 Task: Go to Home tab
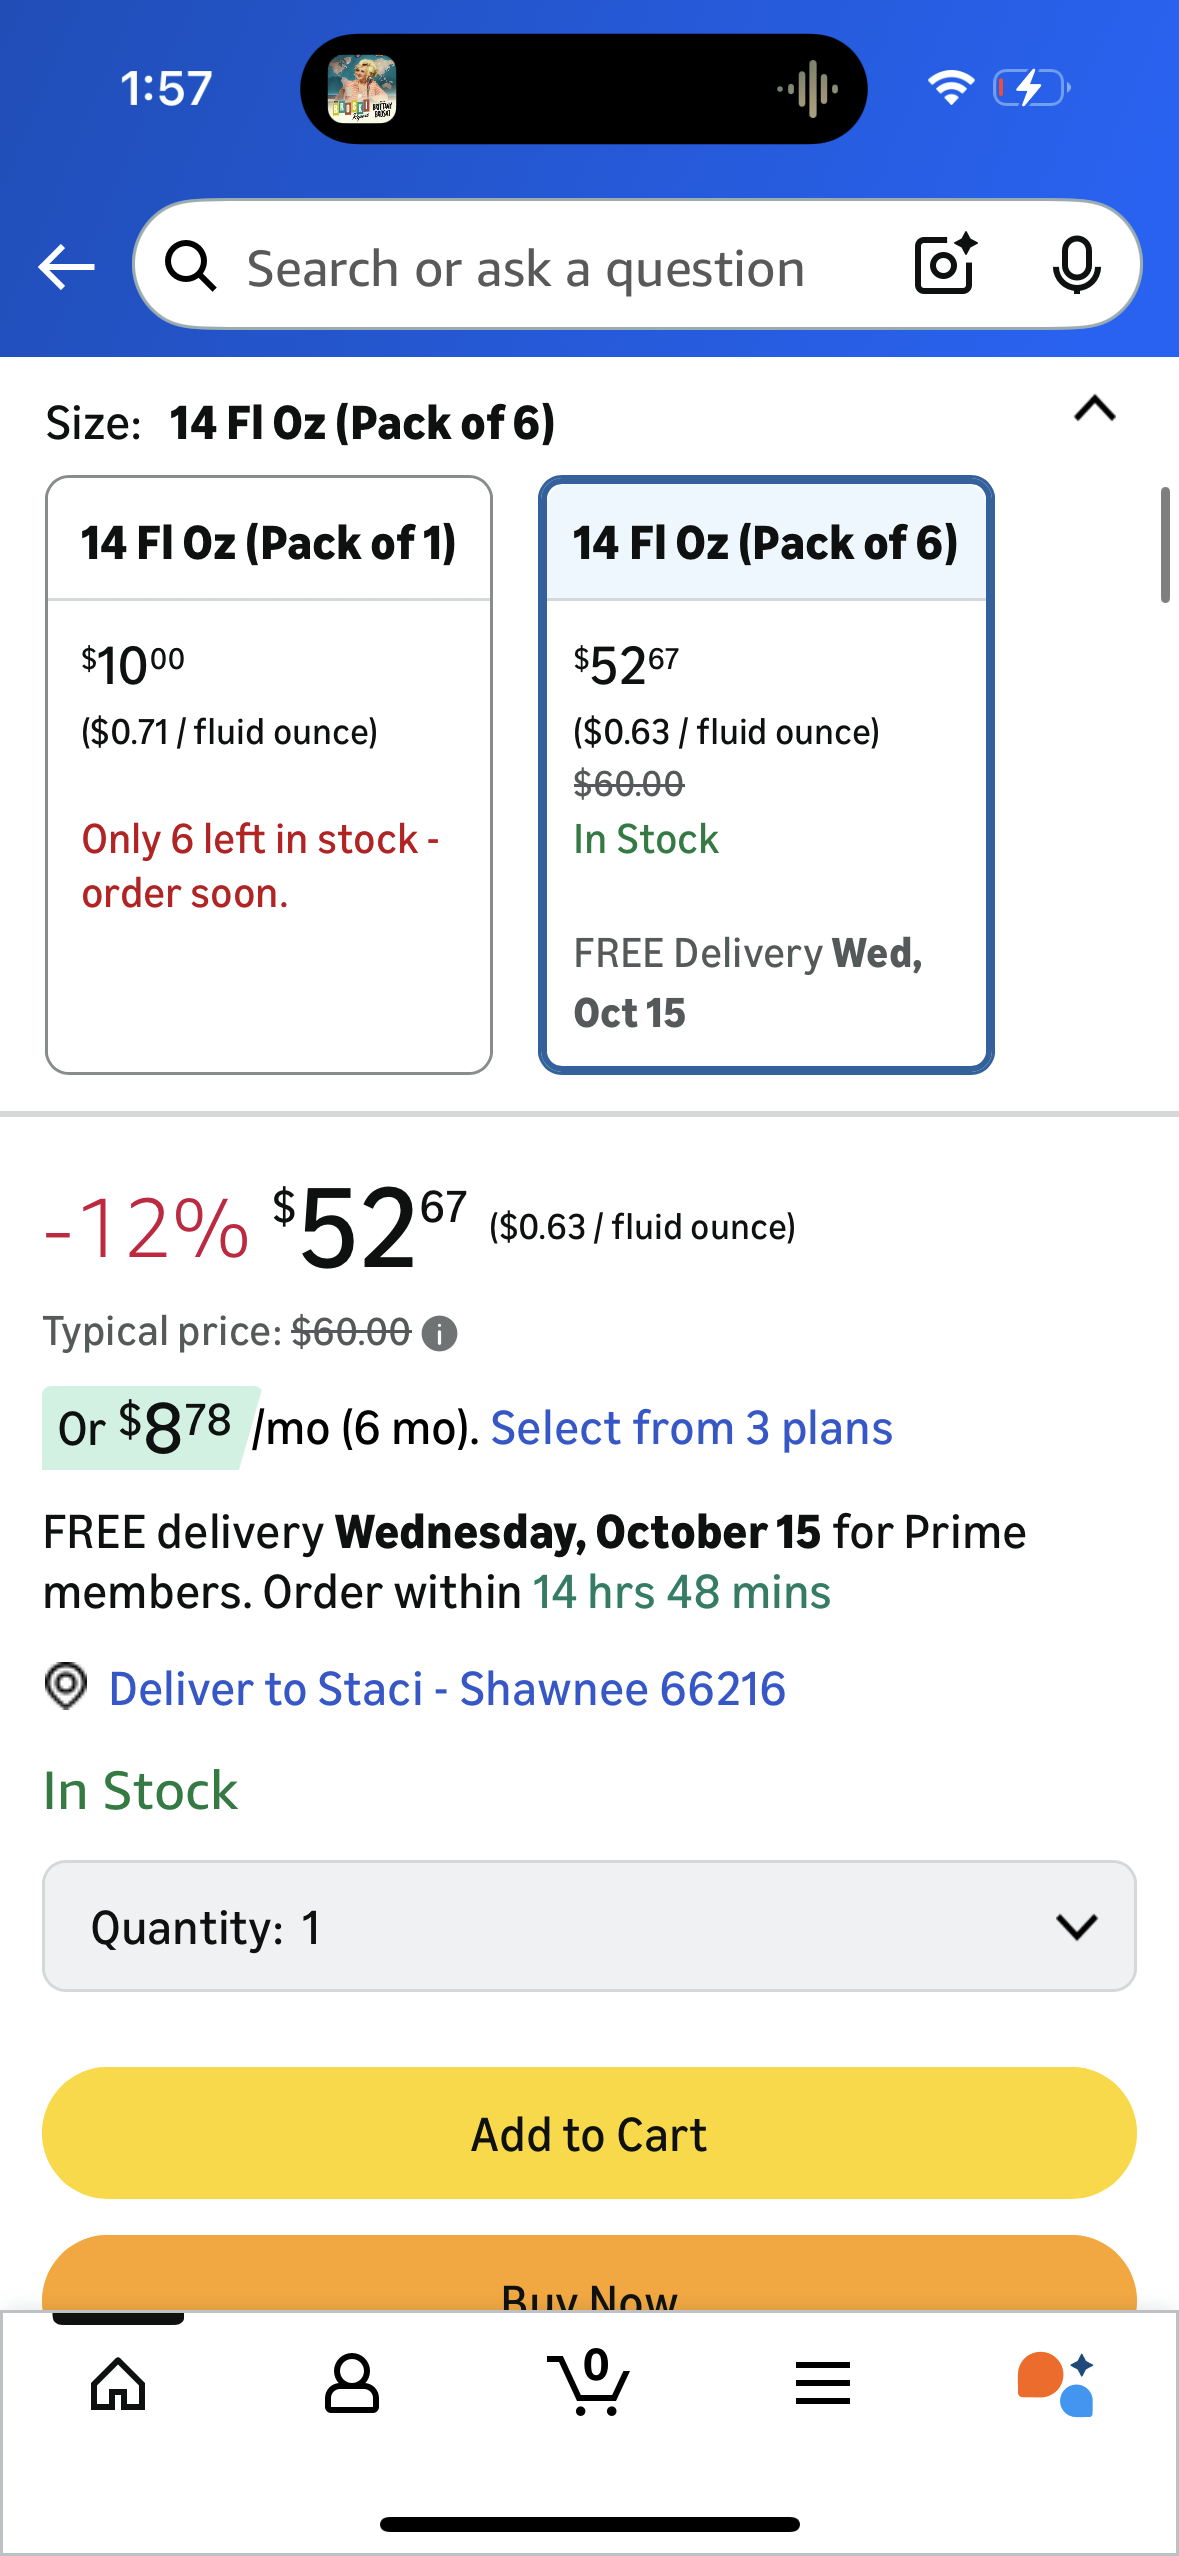tap(118, 2385)
